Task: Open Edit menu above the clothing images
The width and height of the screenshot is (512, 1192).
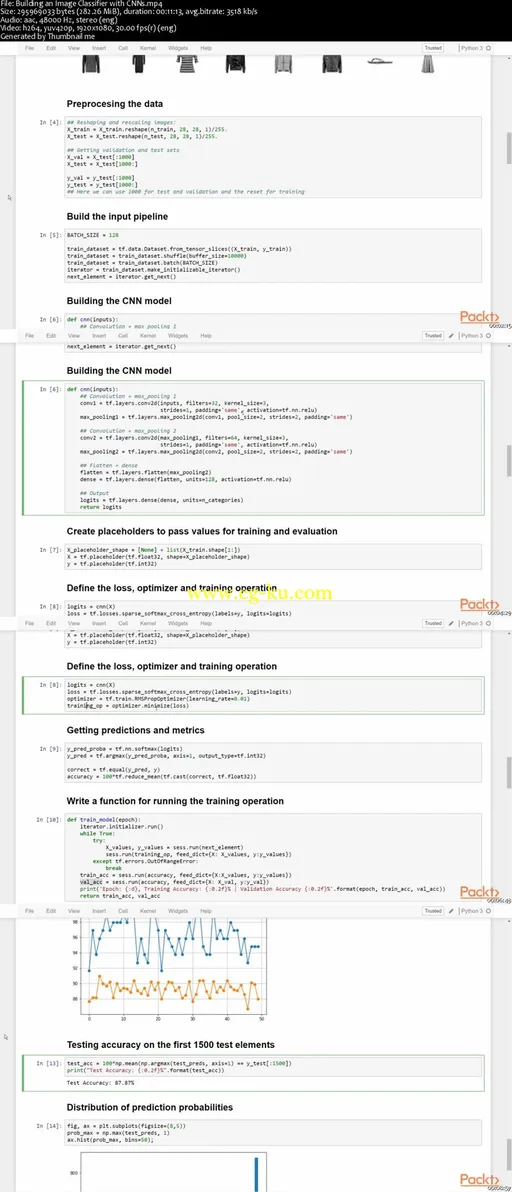Action: coord(51,48)
